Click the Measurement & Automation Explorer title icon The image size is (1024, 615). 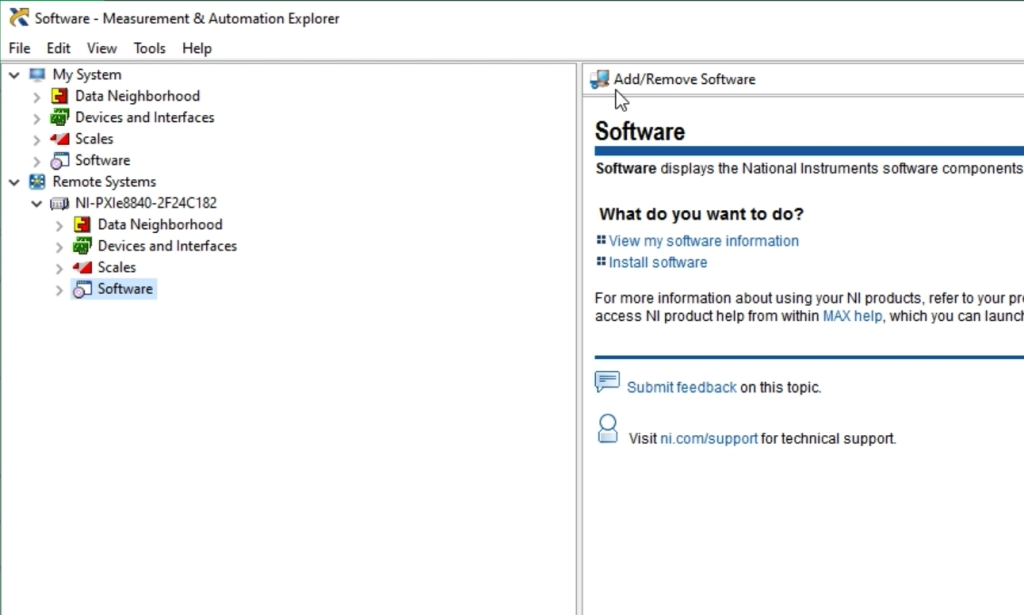[19, 18]
